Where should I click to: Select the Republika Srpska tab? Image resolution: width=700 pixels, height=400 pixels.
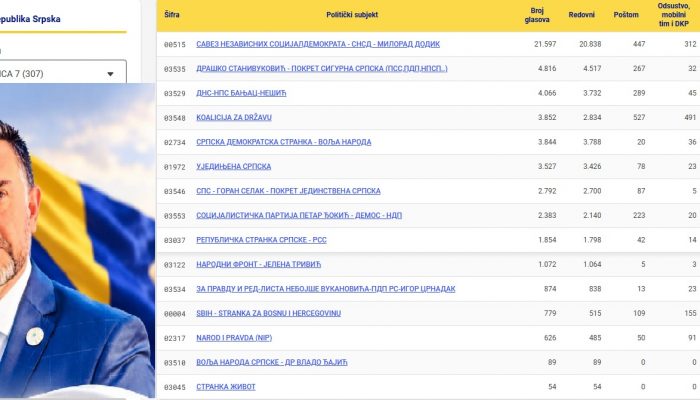point(30,19)
